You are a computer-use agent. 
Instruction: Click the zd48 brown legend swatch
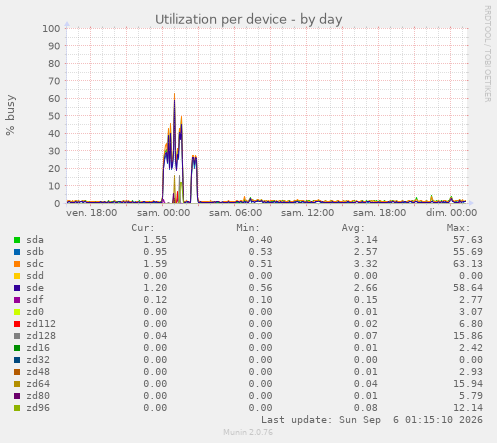17,372
